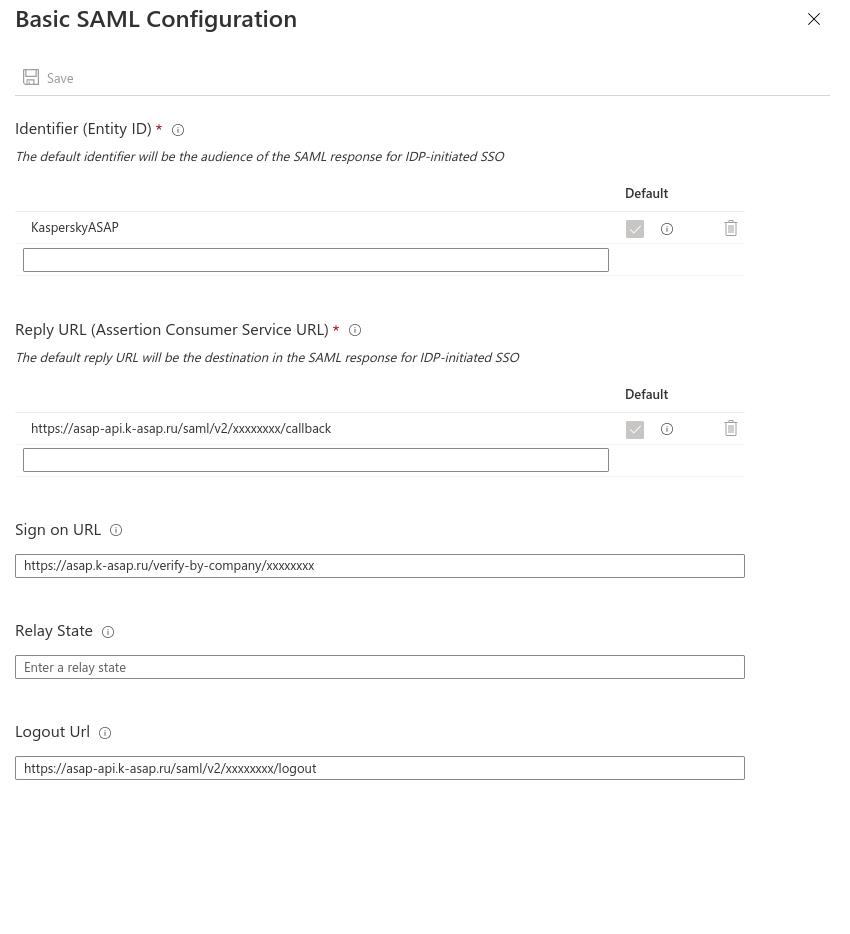Click the Save disk icon
Screen dimensions: 850x934
coord(32,78)
